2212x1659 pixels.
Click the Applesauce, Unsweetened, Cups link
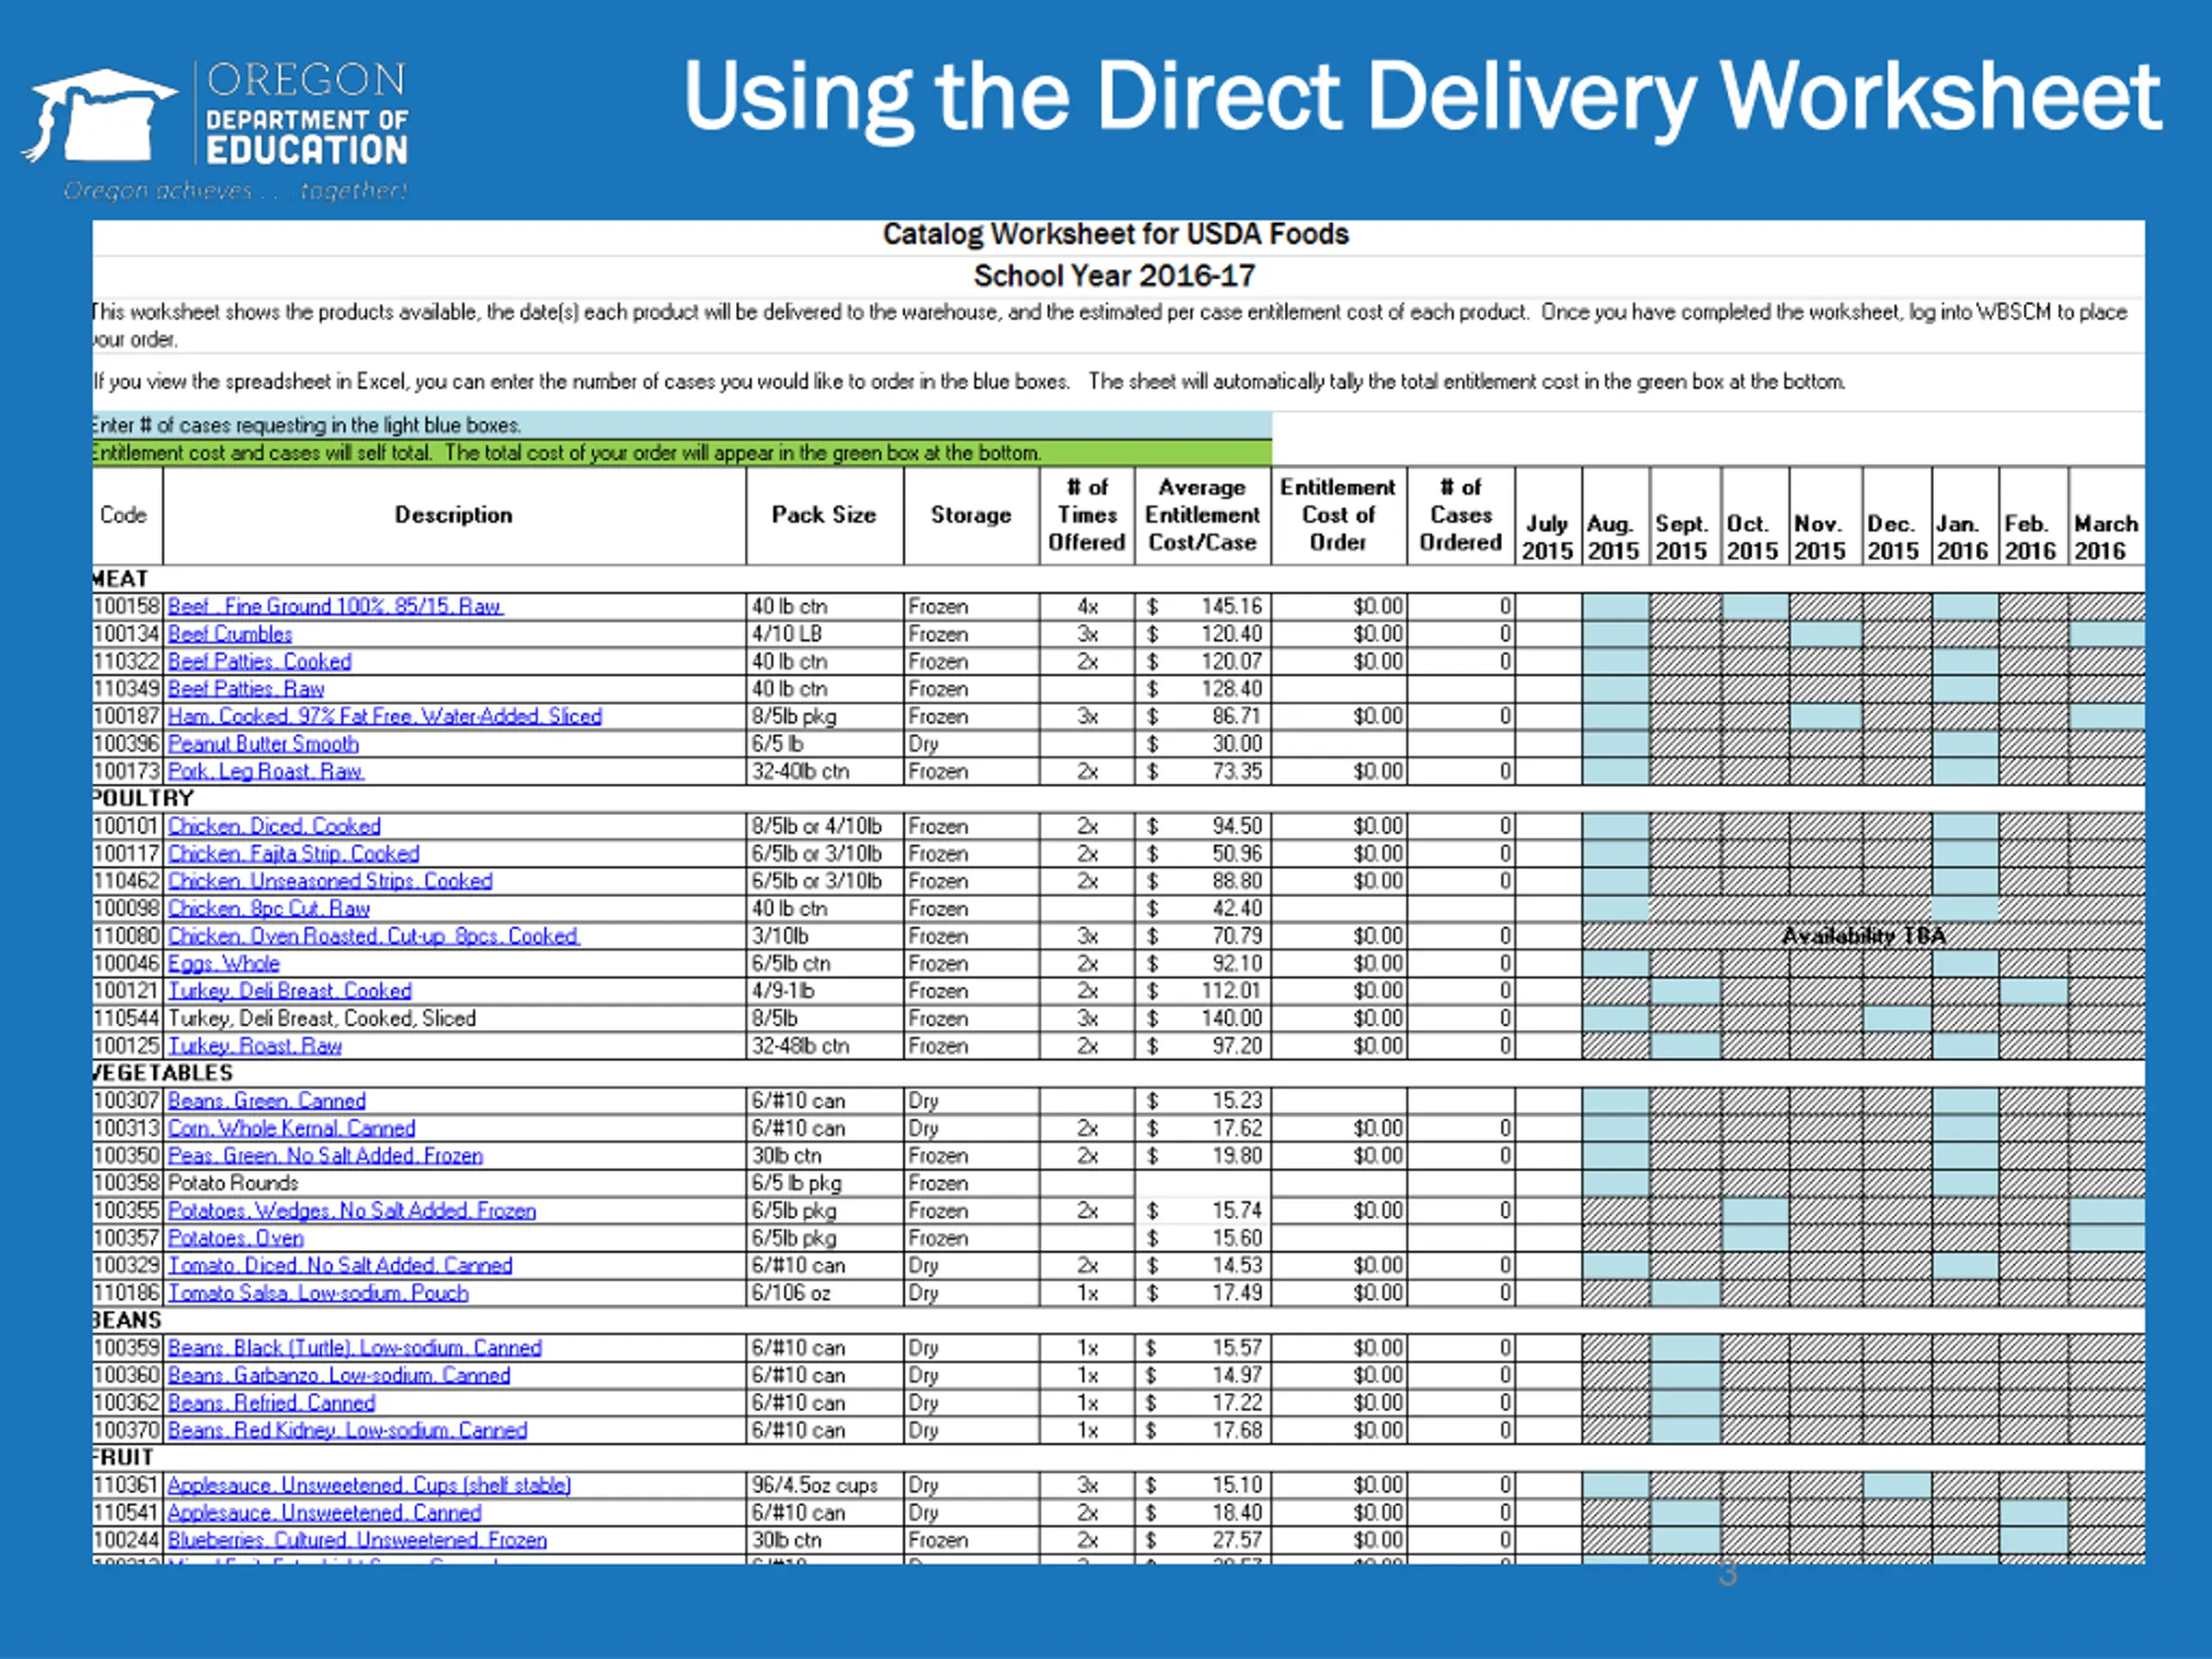tap(369, 1486)
